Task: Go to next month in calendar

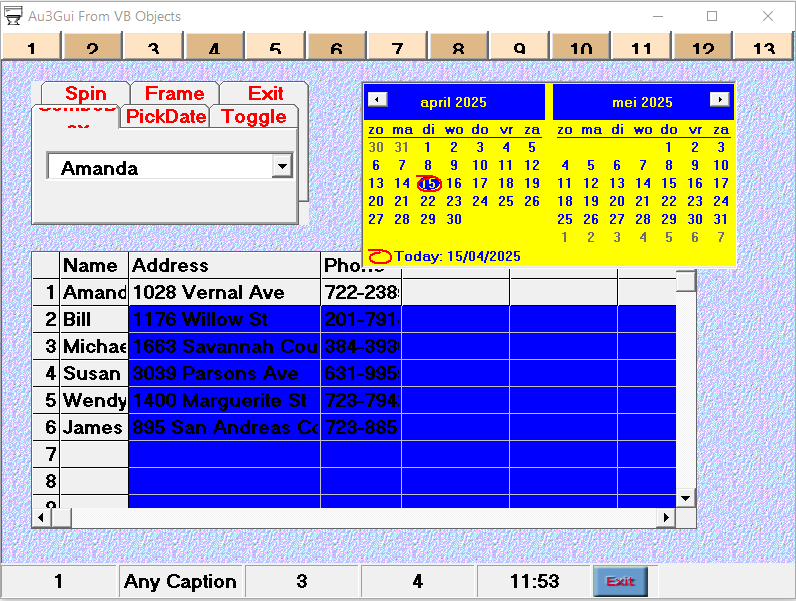Action: click(x=719, y=99)
